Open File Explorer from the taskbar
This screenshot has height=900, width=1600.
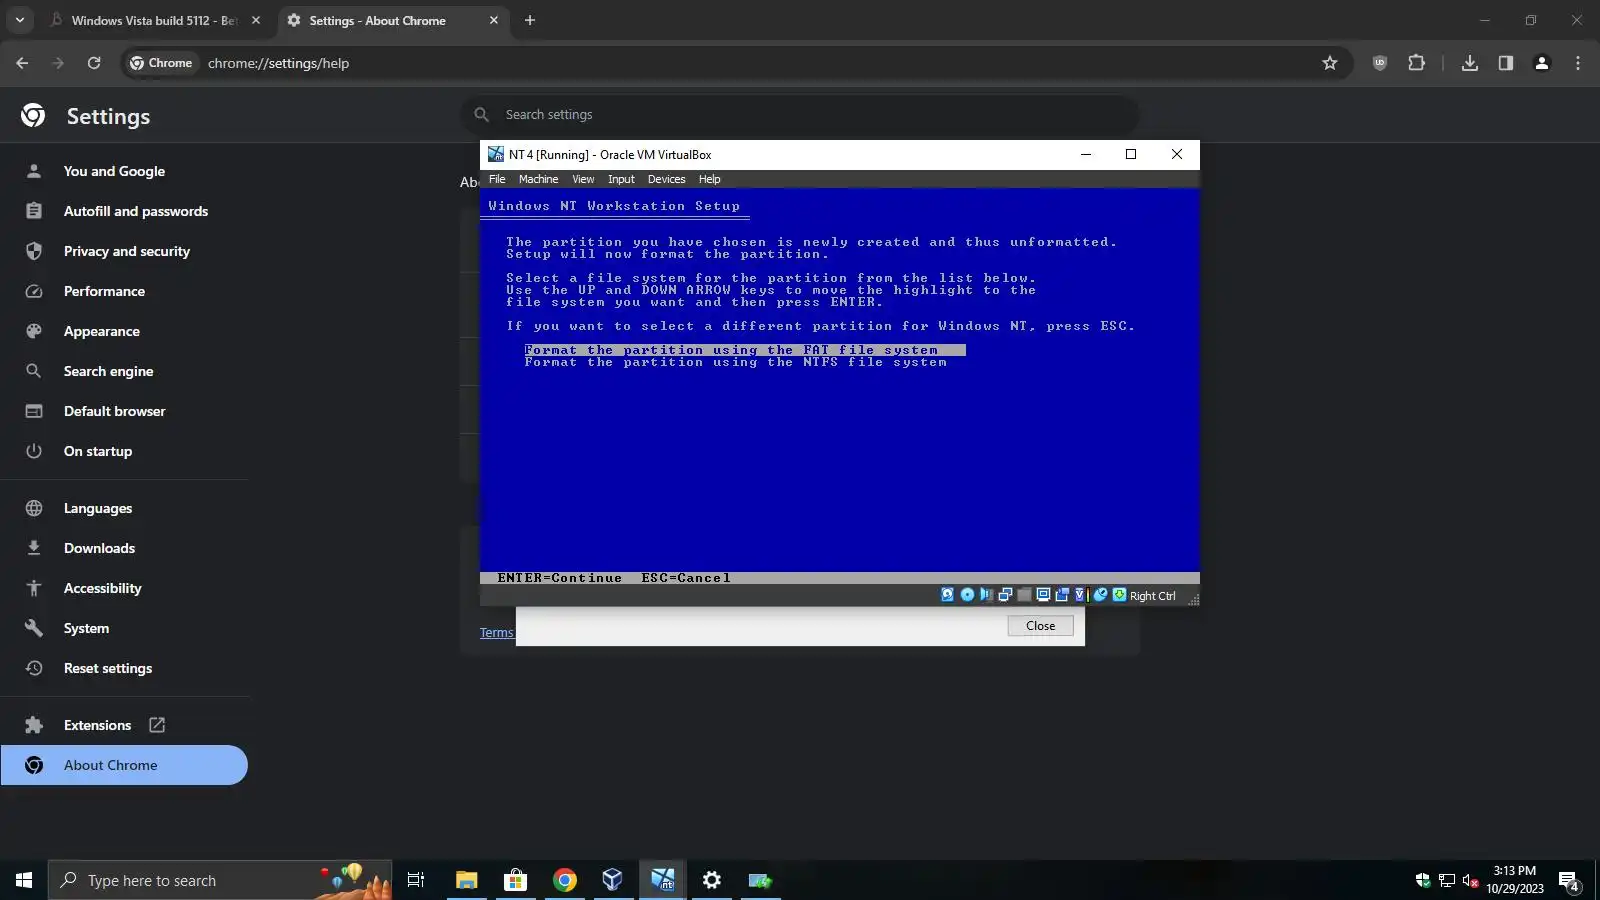pyautogui.click(x=466, y=880)
